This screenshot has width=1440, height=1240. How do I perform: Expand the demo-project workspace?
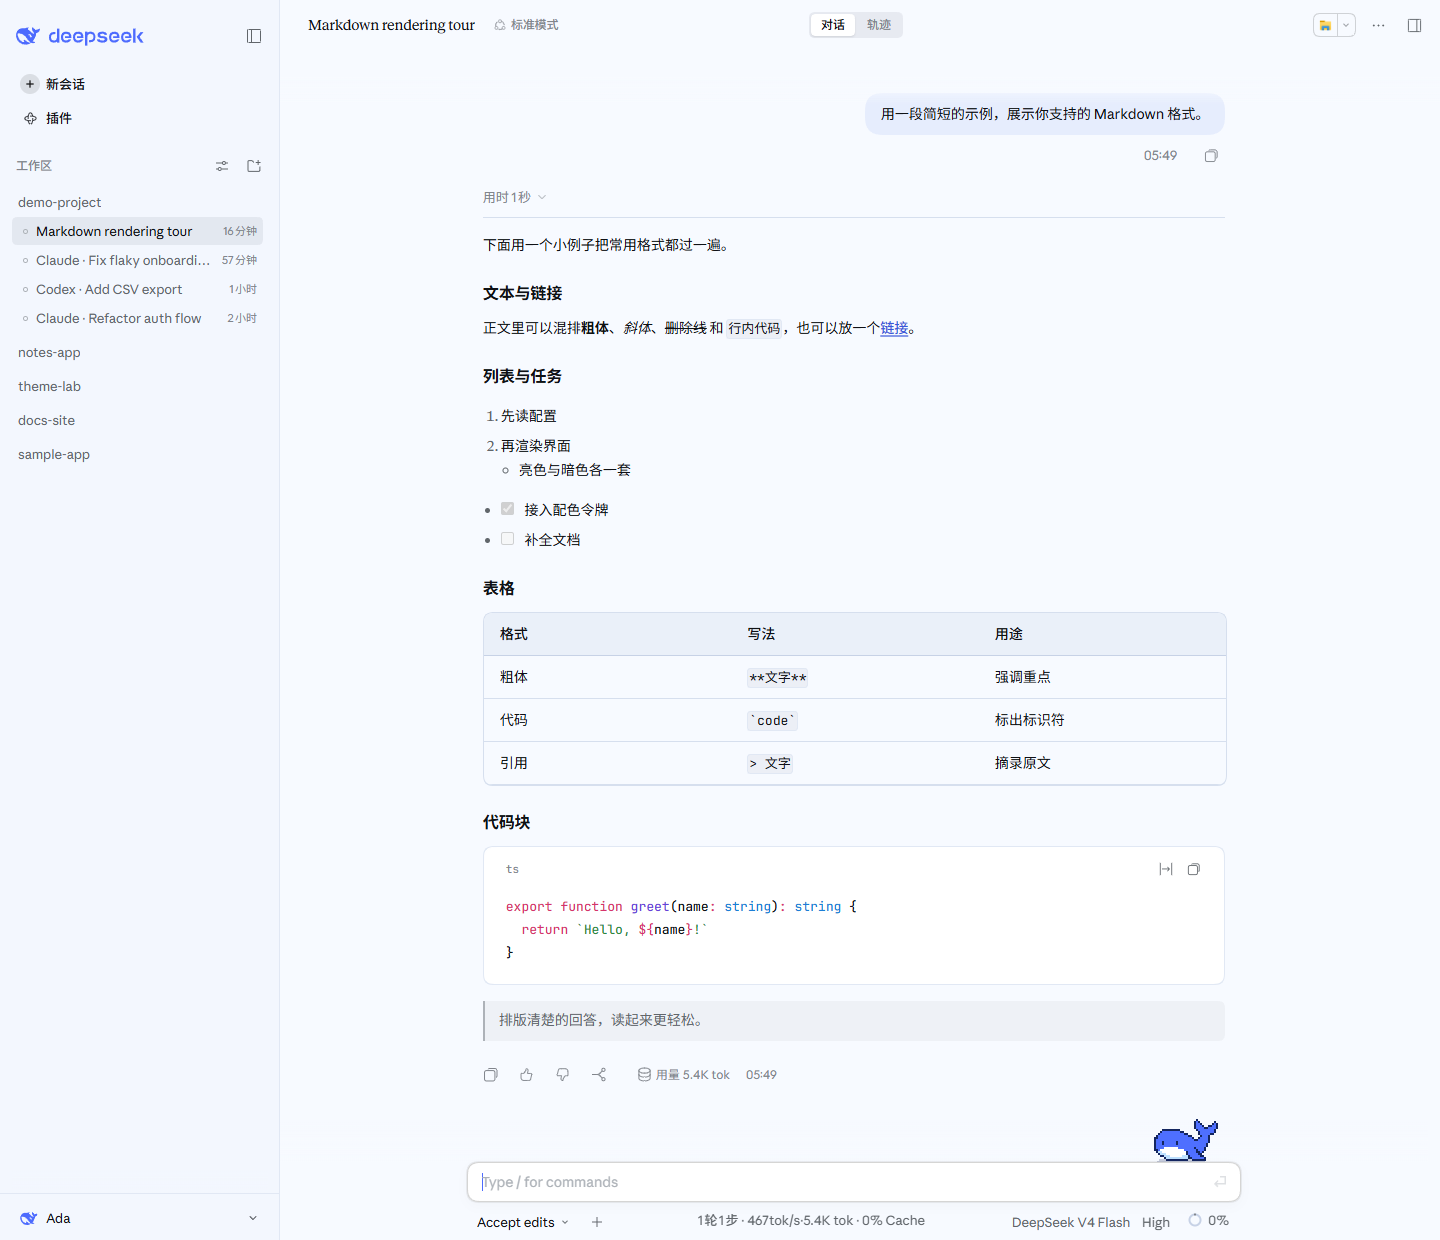pos(59,202)
